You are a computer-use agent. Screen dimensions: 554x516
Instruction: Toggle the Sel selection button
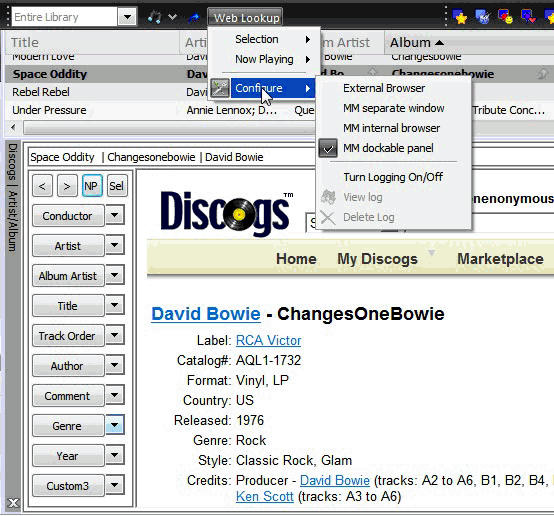pos(117,186)
